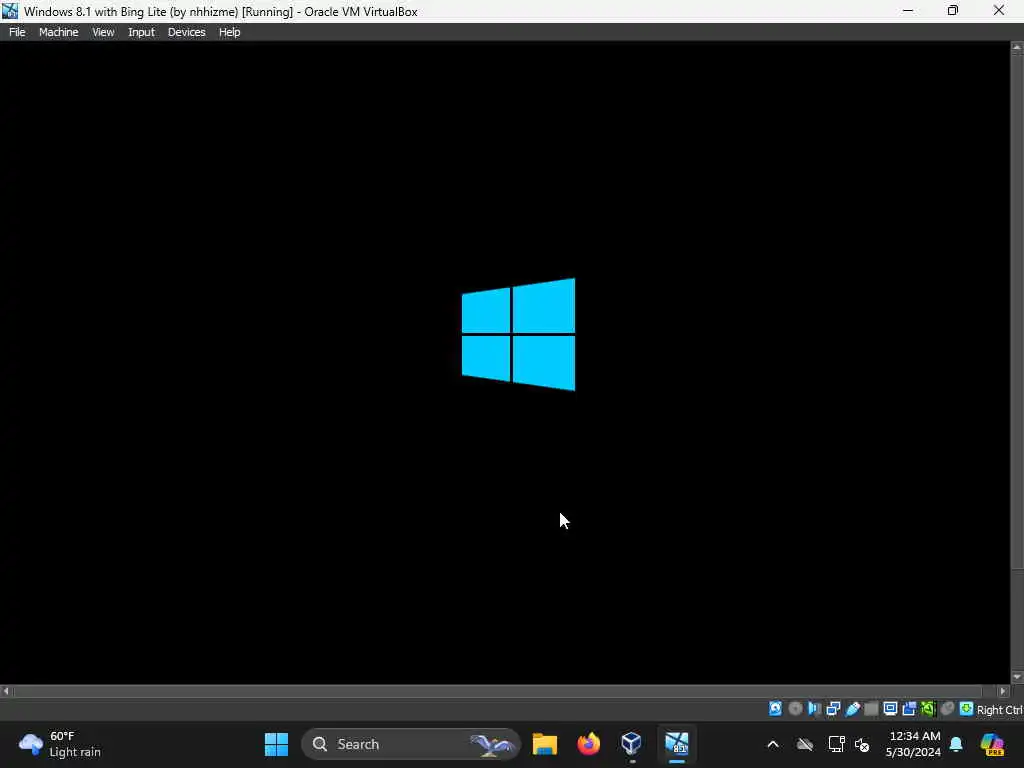1024x768 pixels.
Task: Click the VirtualBox window title icon
Action: [10, 11]
